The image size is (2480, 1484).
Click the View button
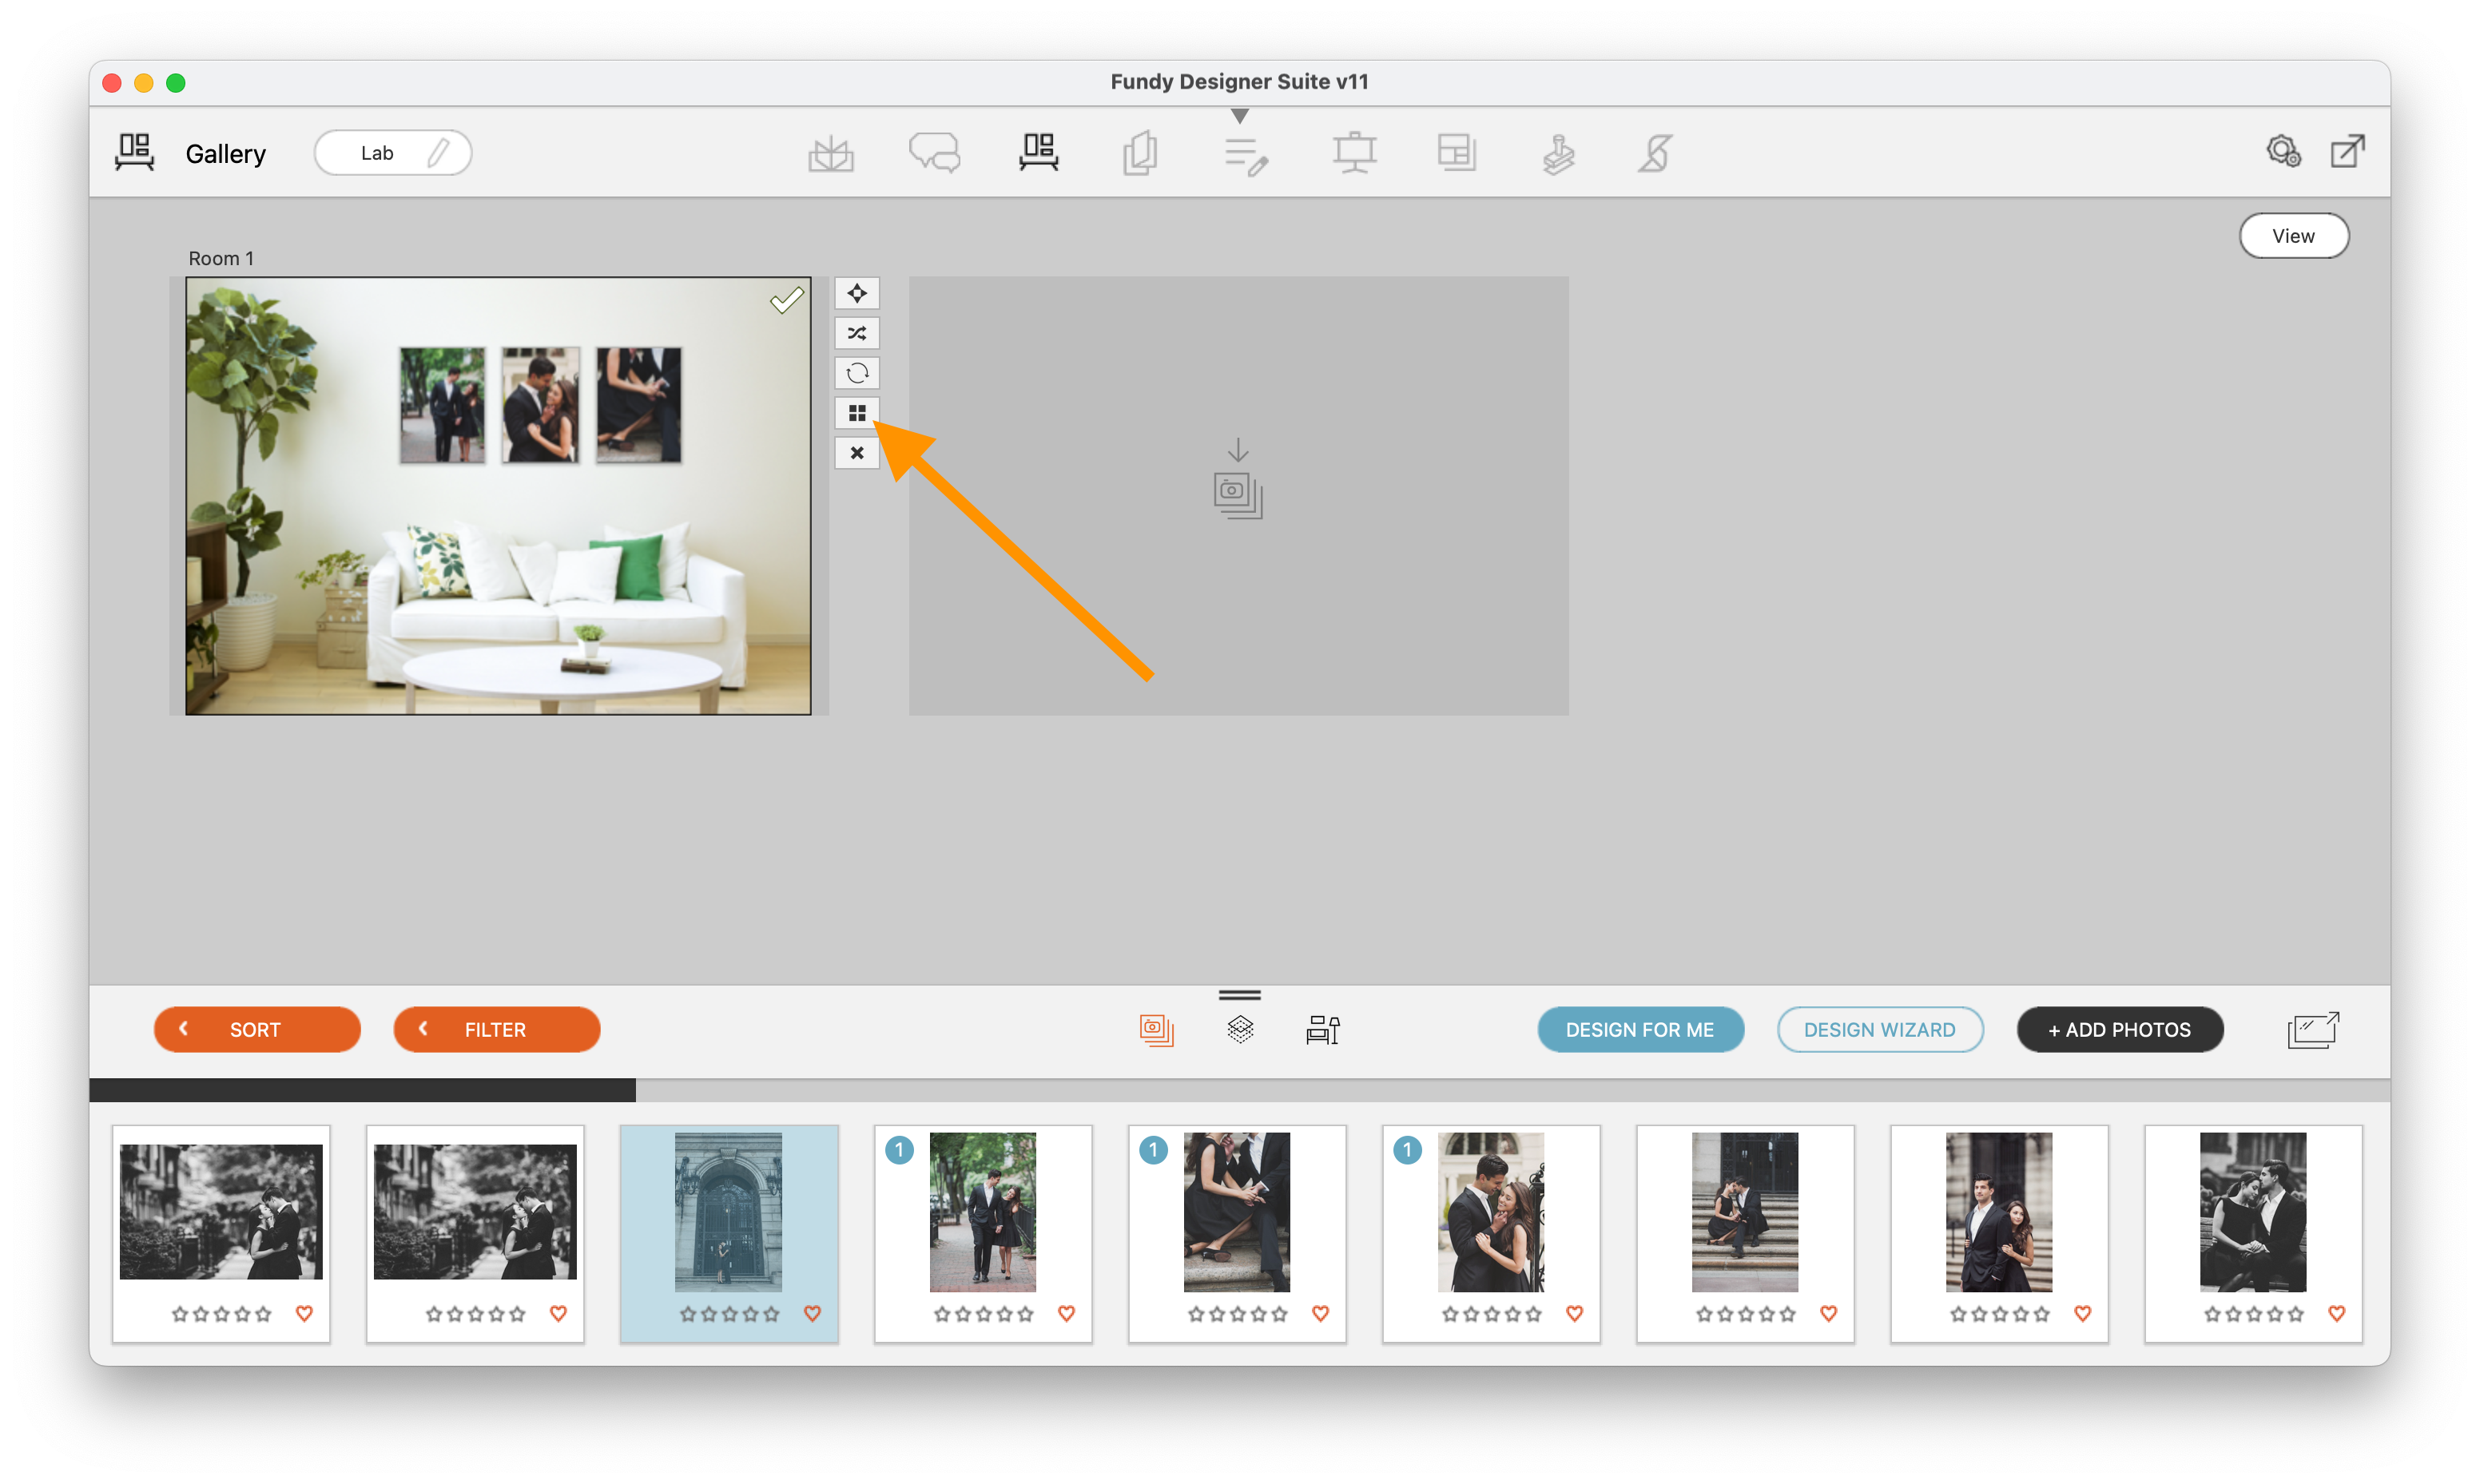point(2293,236)
